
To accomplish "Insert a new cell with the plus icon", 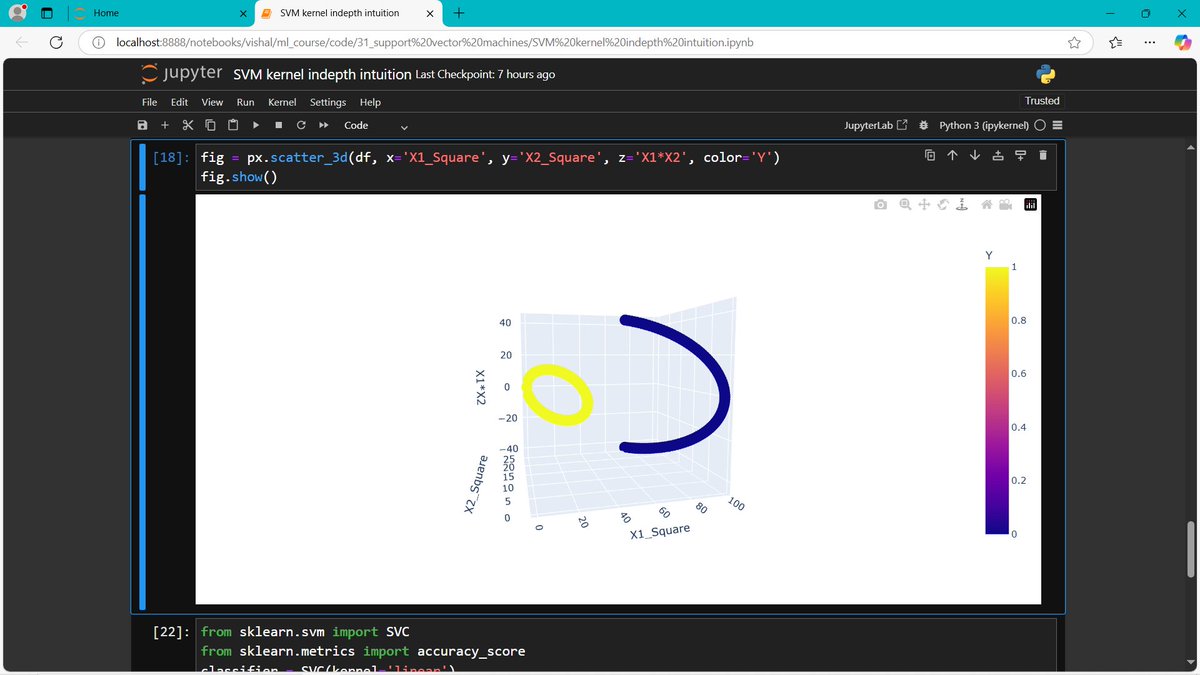I will coord(165,125).
